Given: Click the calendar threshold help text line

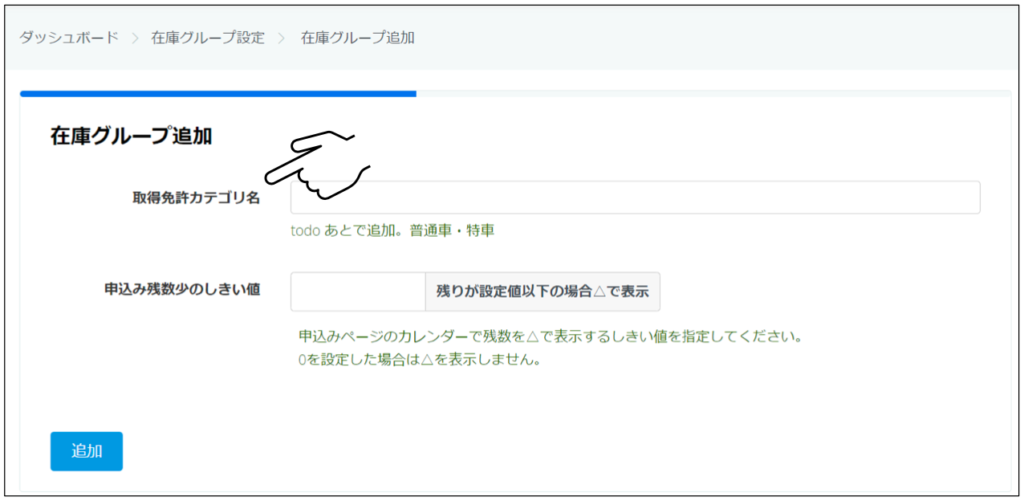Looking at the screenshot, I should [x=549, y=336].
